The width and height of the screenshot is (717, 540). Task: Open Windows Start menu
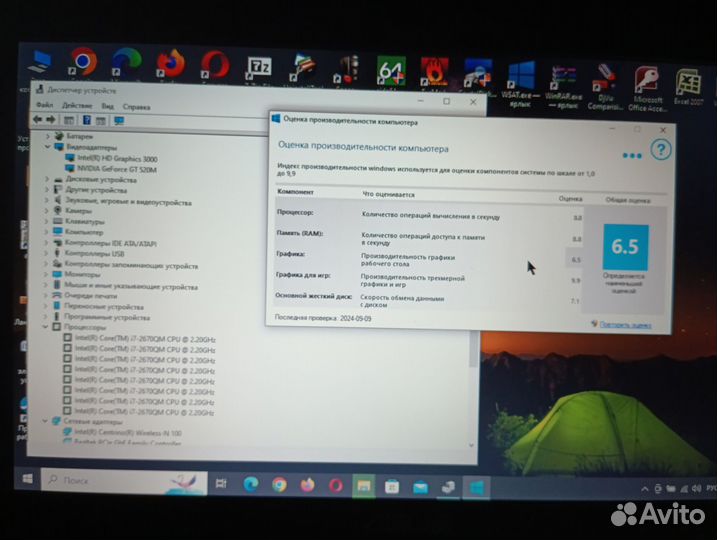pyautogui.click(x=27, y=478)
